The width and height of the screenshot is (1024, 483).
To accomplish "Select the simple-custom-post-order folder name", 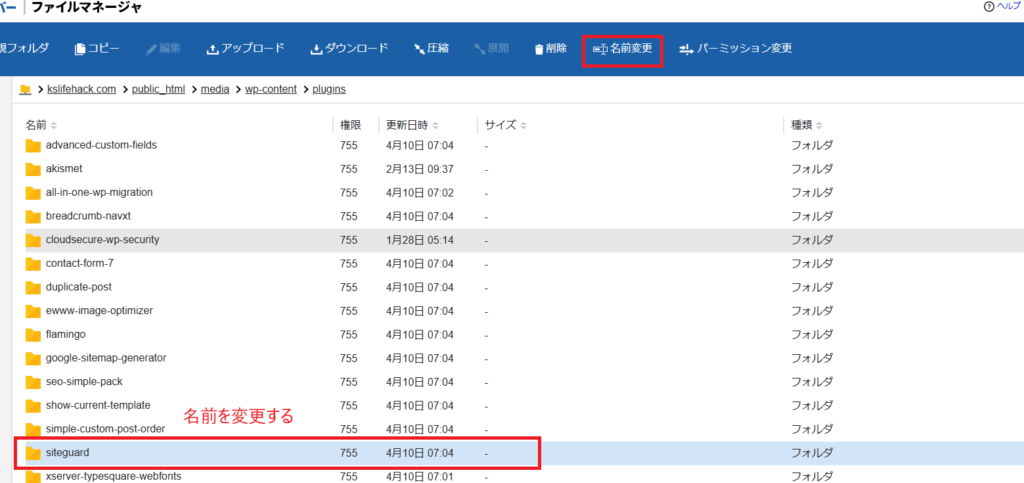I will 105,429.
